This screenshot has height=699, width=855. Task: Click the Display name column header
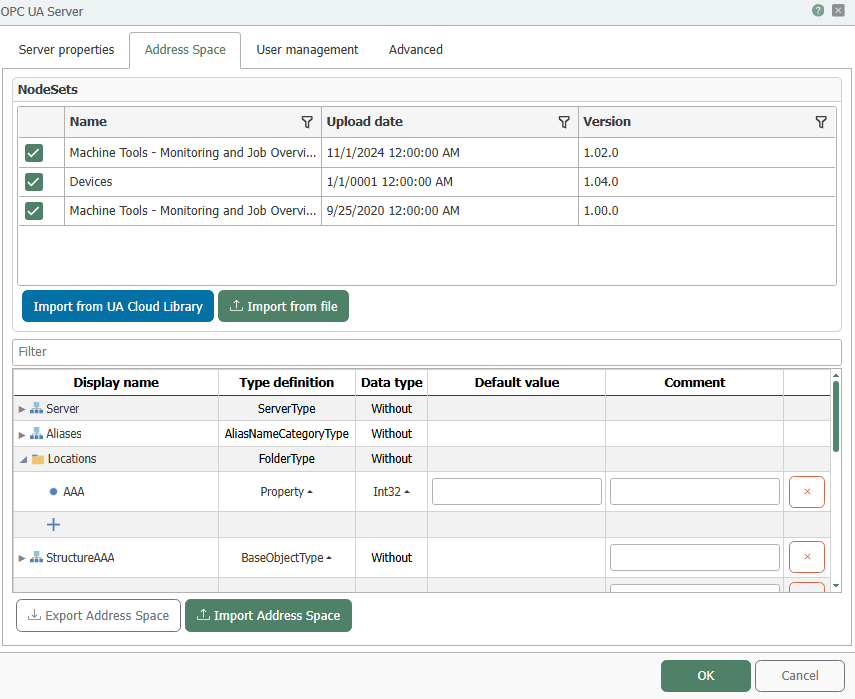tap(116, 383)
